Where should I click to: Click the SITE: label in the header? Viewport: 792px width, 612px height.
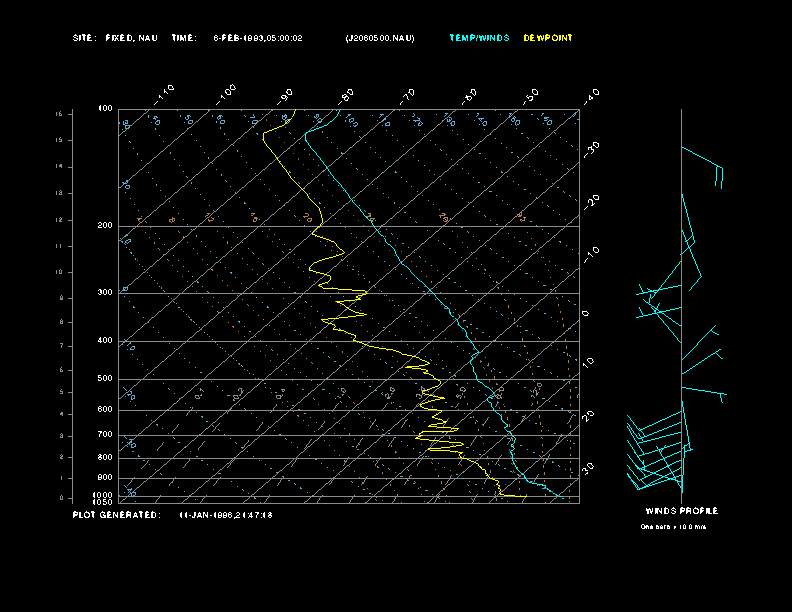click(83, 38)
